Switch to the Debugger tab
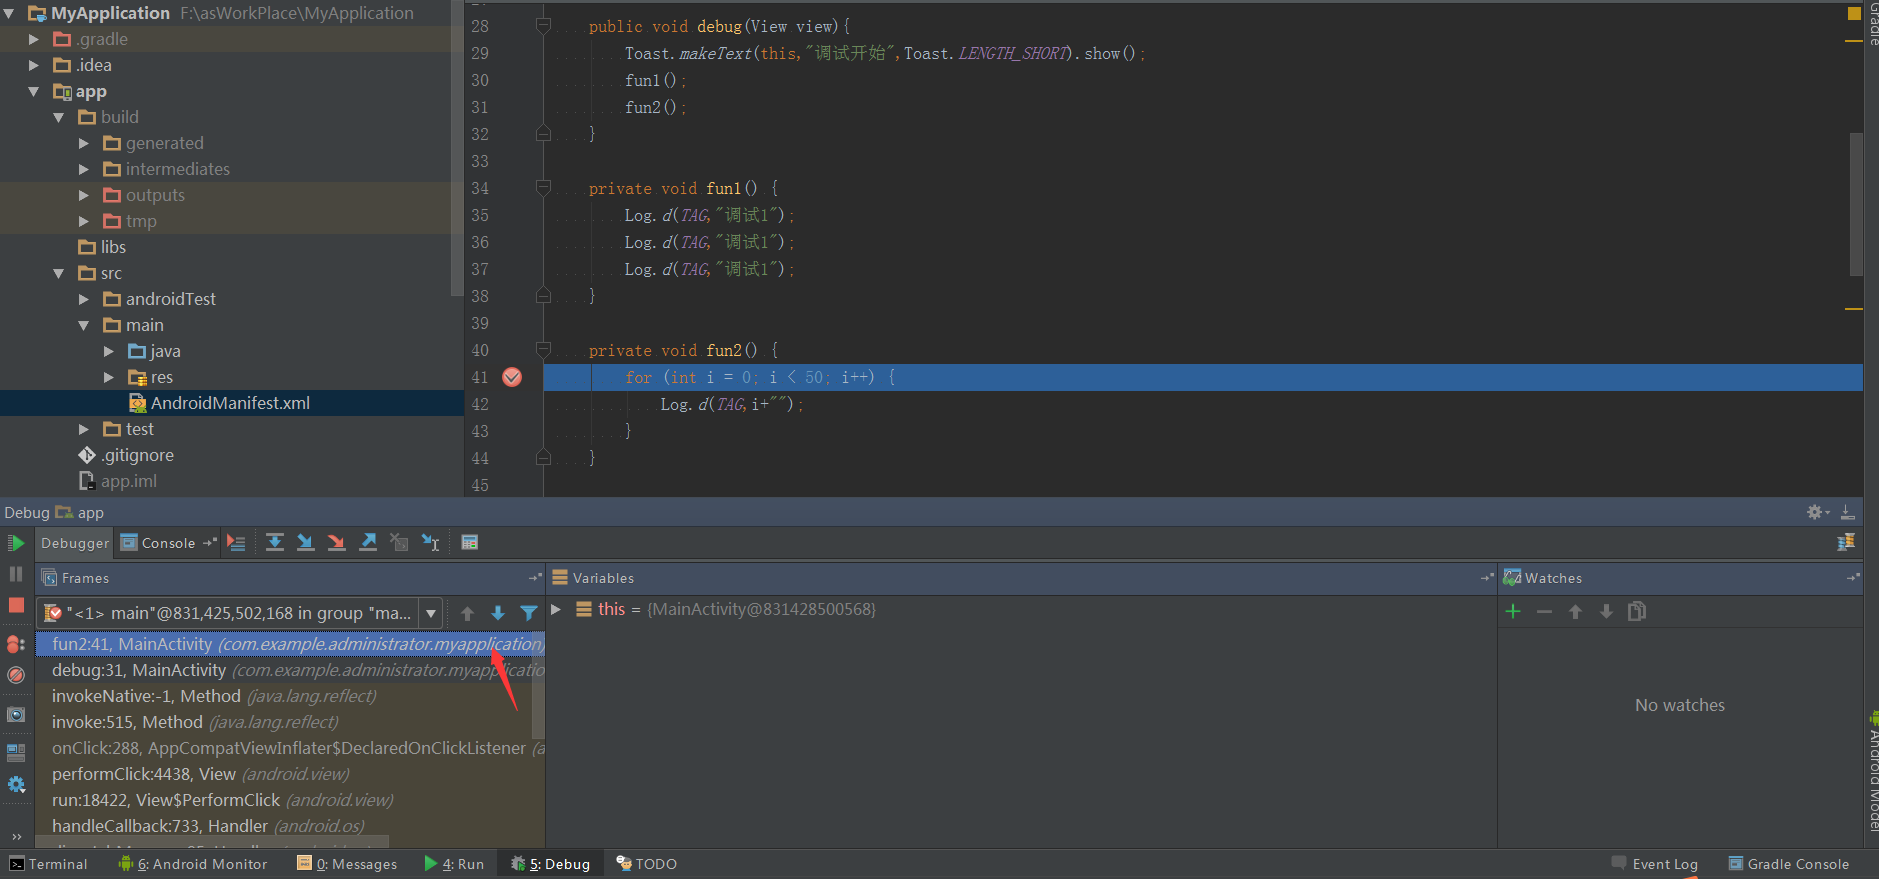Viewport: 1879px width, 879px height. (75, 543)
